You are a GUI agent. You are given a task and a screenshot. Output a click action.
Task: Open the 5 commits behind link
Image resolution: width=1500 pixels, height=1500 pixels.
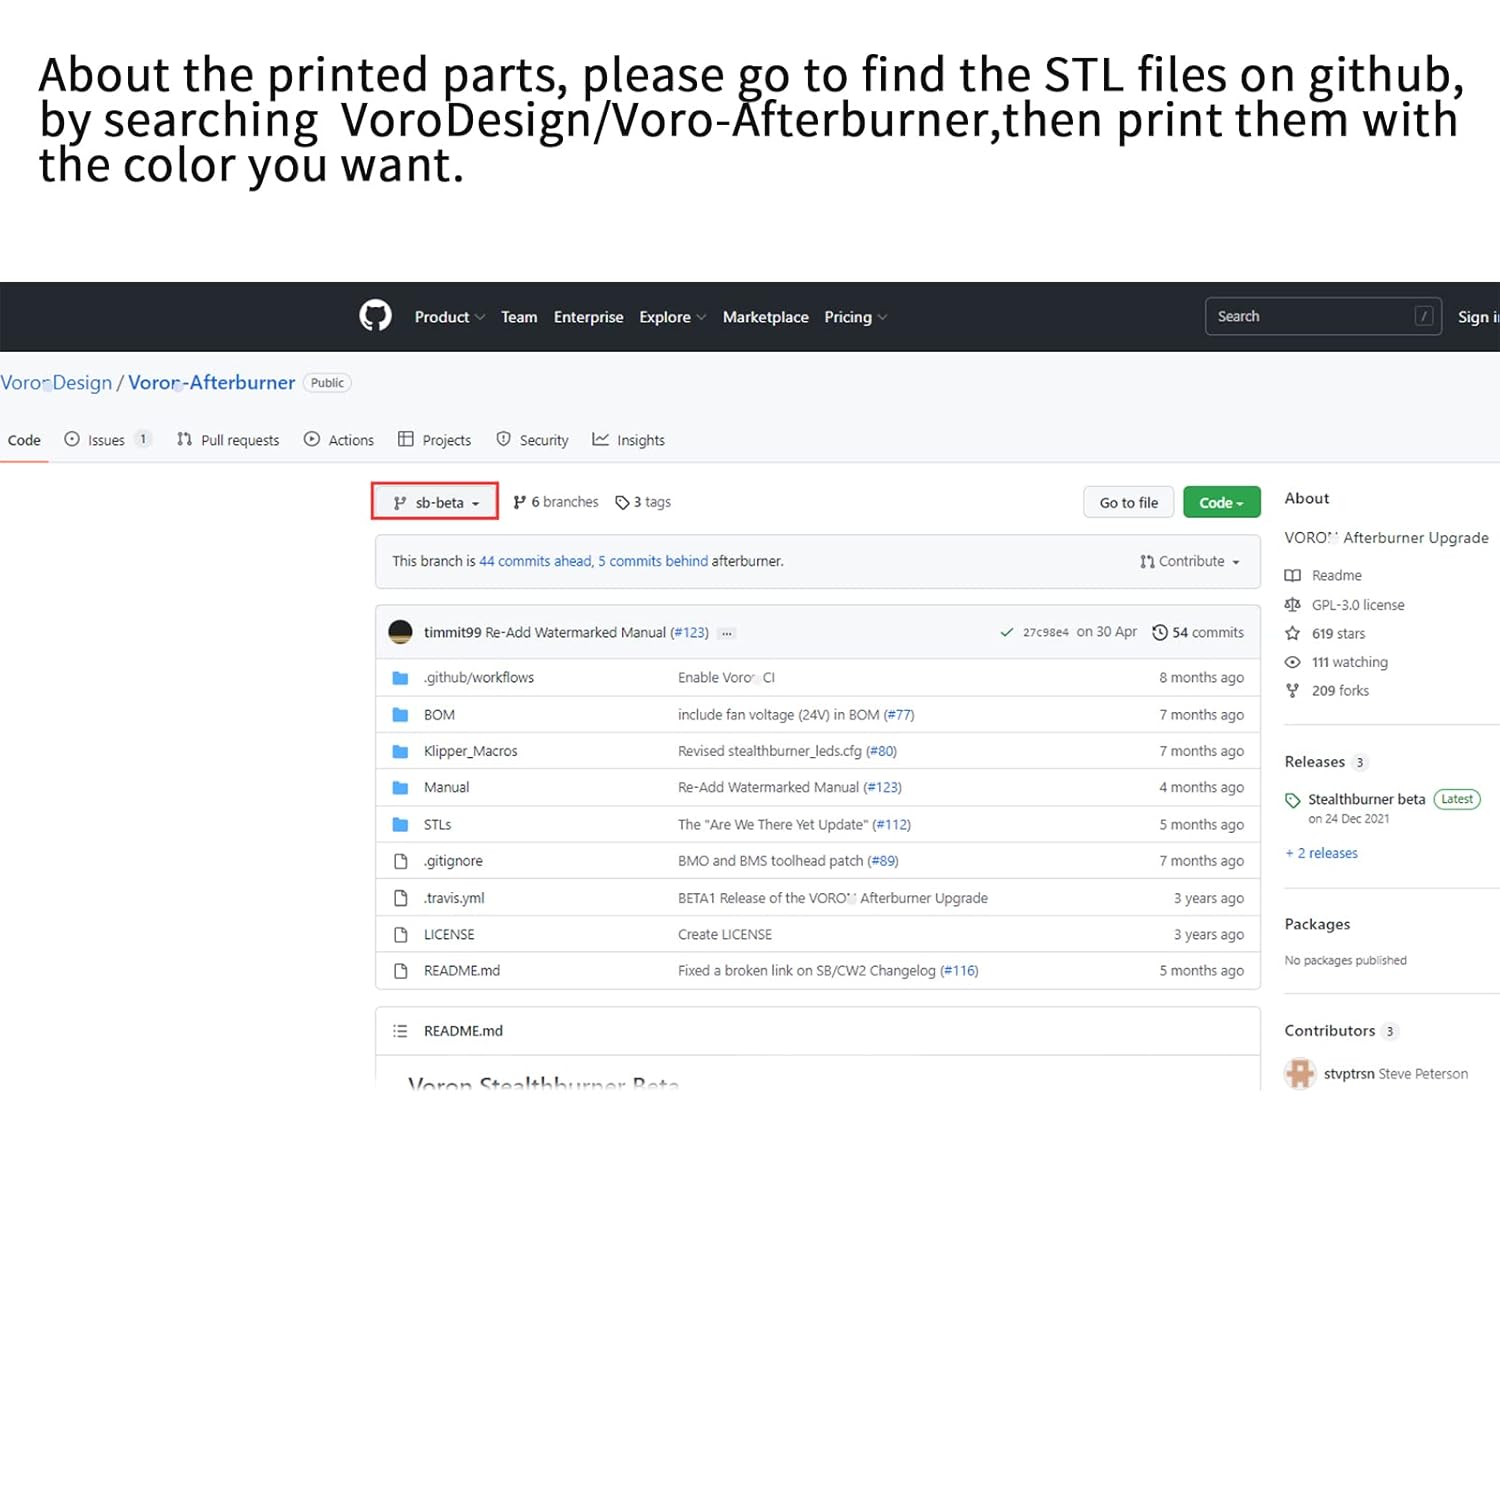click(x=653, y=562)
